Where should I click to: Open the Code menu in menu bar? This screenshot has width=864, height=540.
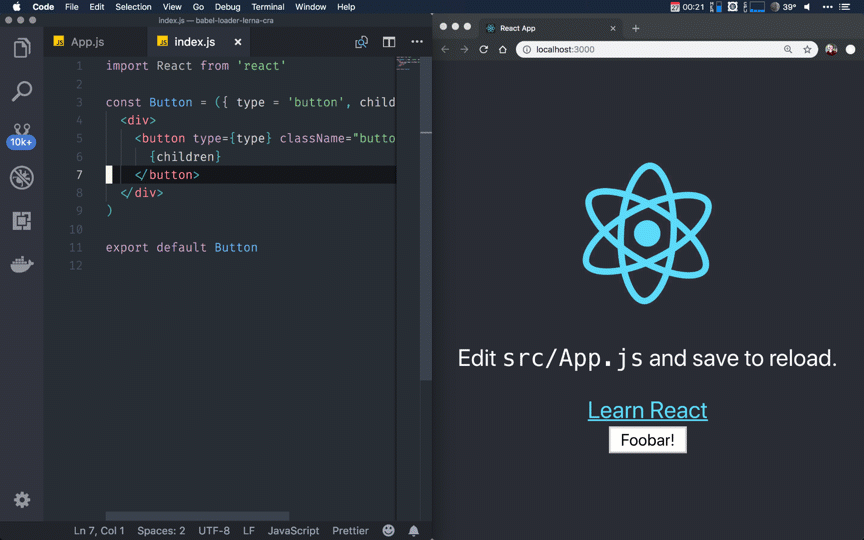tap(43, 7)
